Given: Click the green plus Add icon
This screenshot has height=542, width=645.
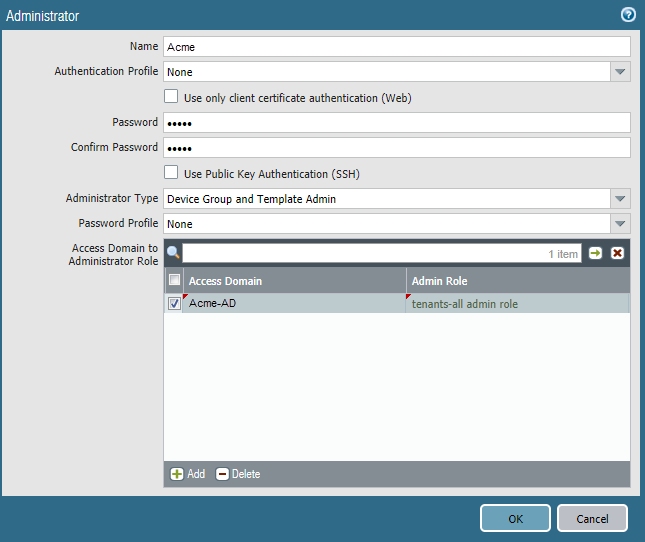Looking at the screenshot, I should 177,474.
